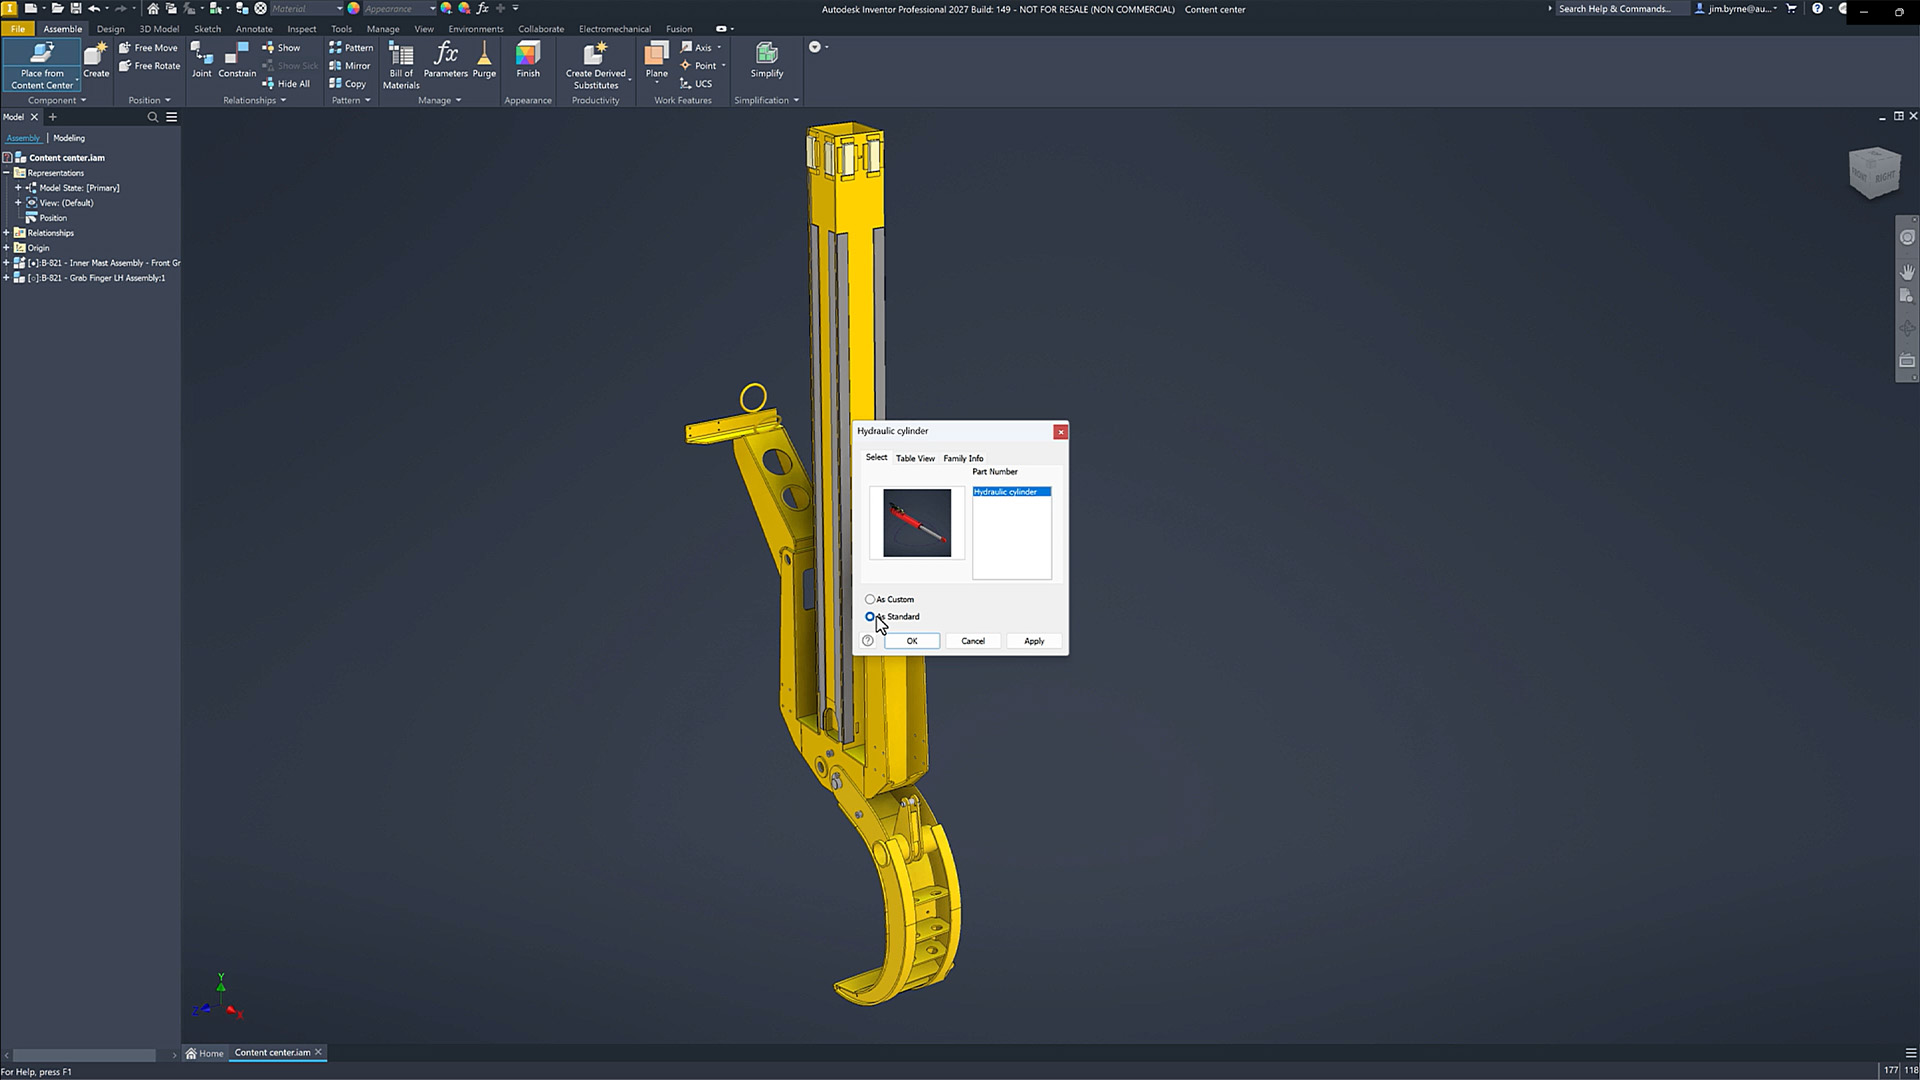This screenshot has width=1920, height=1080.
Task: Expand the Simplification panel dropdown
Action: pyautogui.click(x=767, y=100)
